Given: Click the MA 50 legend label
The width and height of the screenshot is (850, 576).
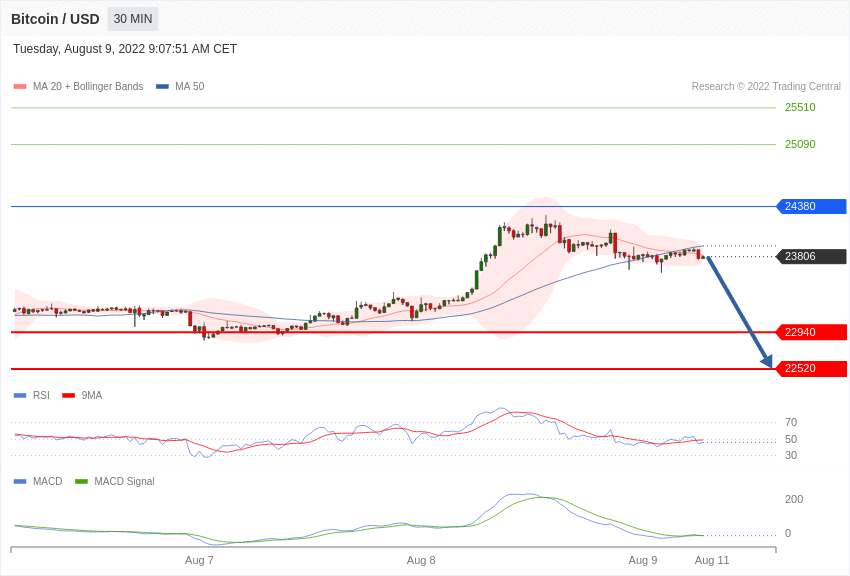Looking at the screenshot, I should (190, 86).
